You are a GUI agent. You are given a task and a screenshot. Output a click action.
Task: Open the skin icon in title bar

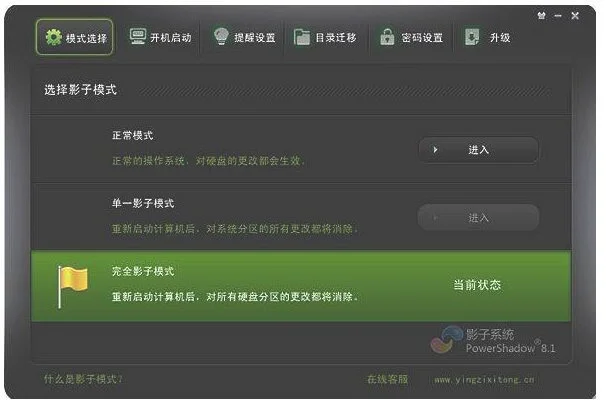coord(541,15)
